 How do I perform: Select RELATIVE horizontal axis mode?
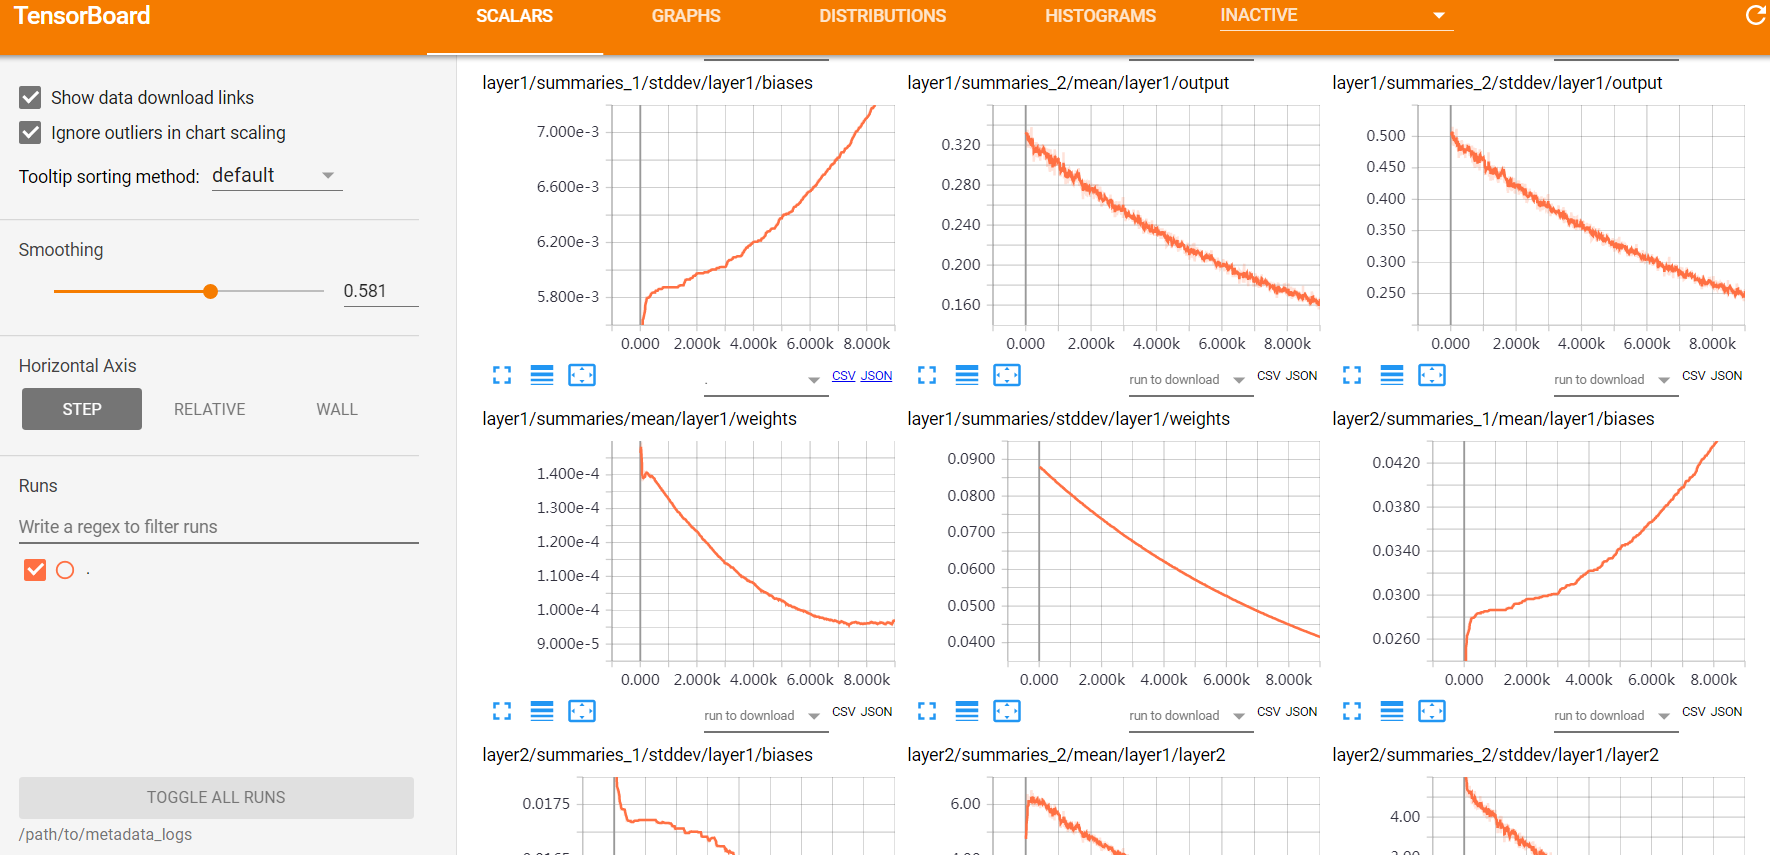click(x=210, y=409)
